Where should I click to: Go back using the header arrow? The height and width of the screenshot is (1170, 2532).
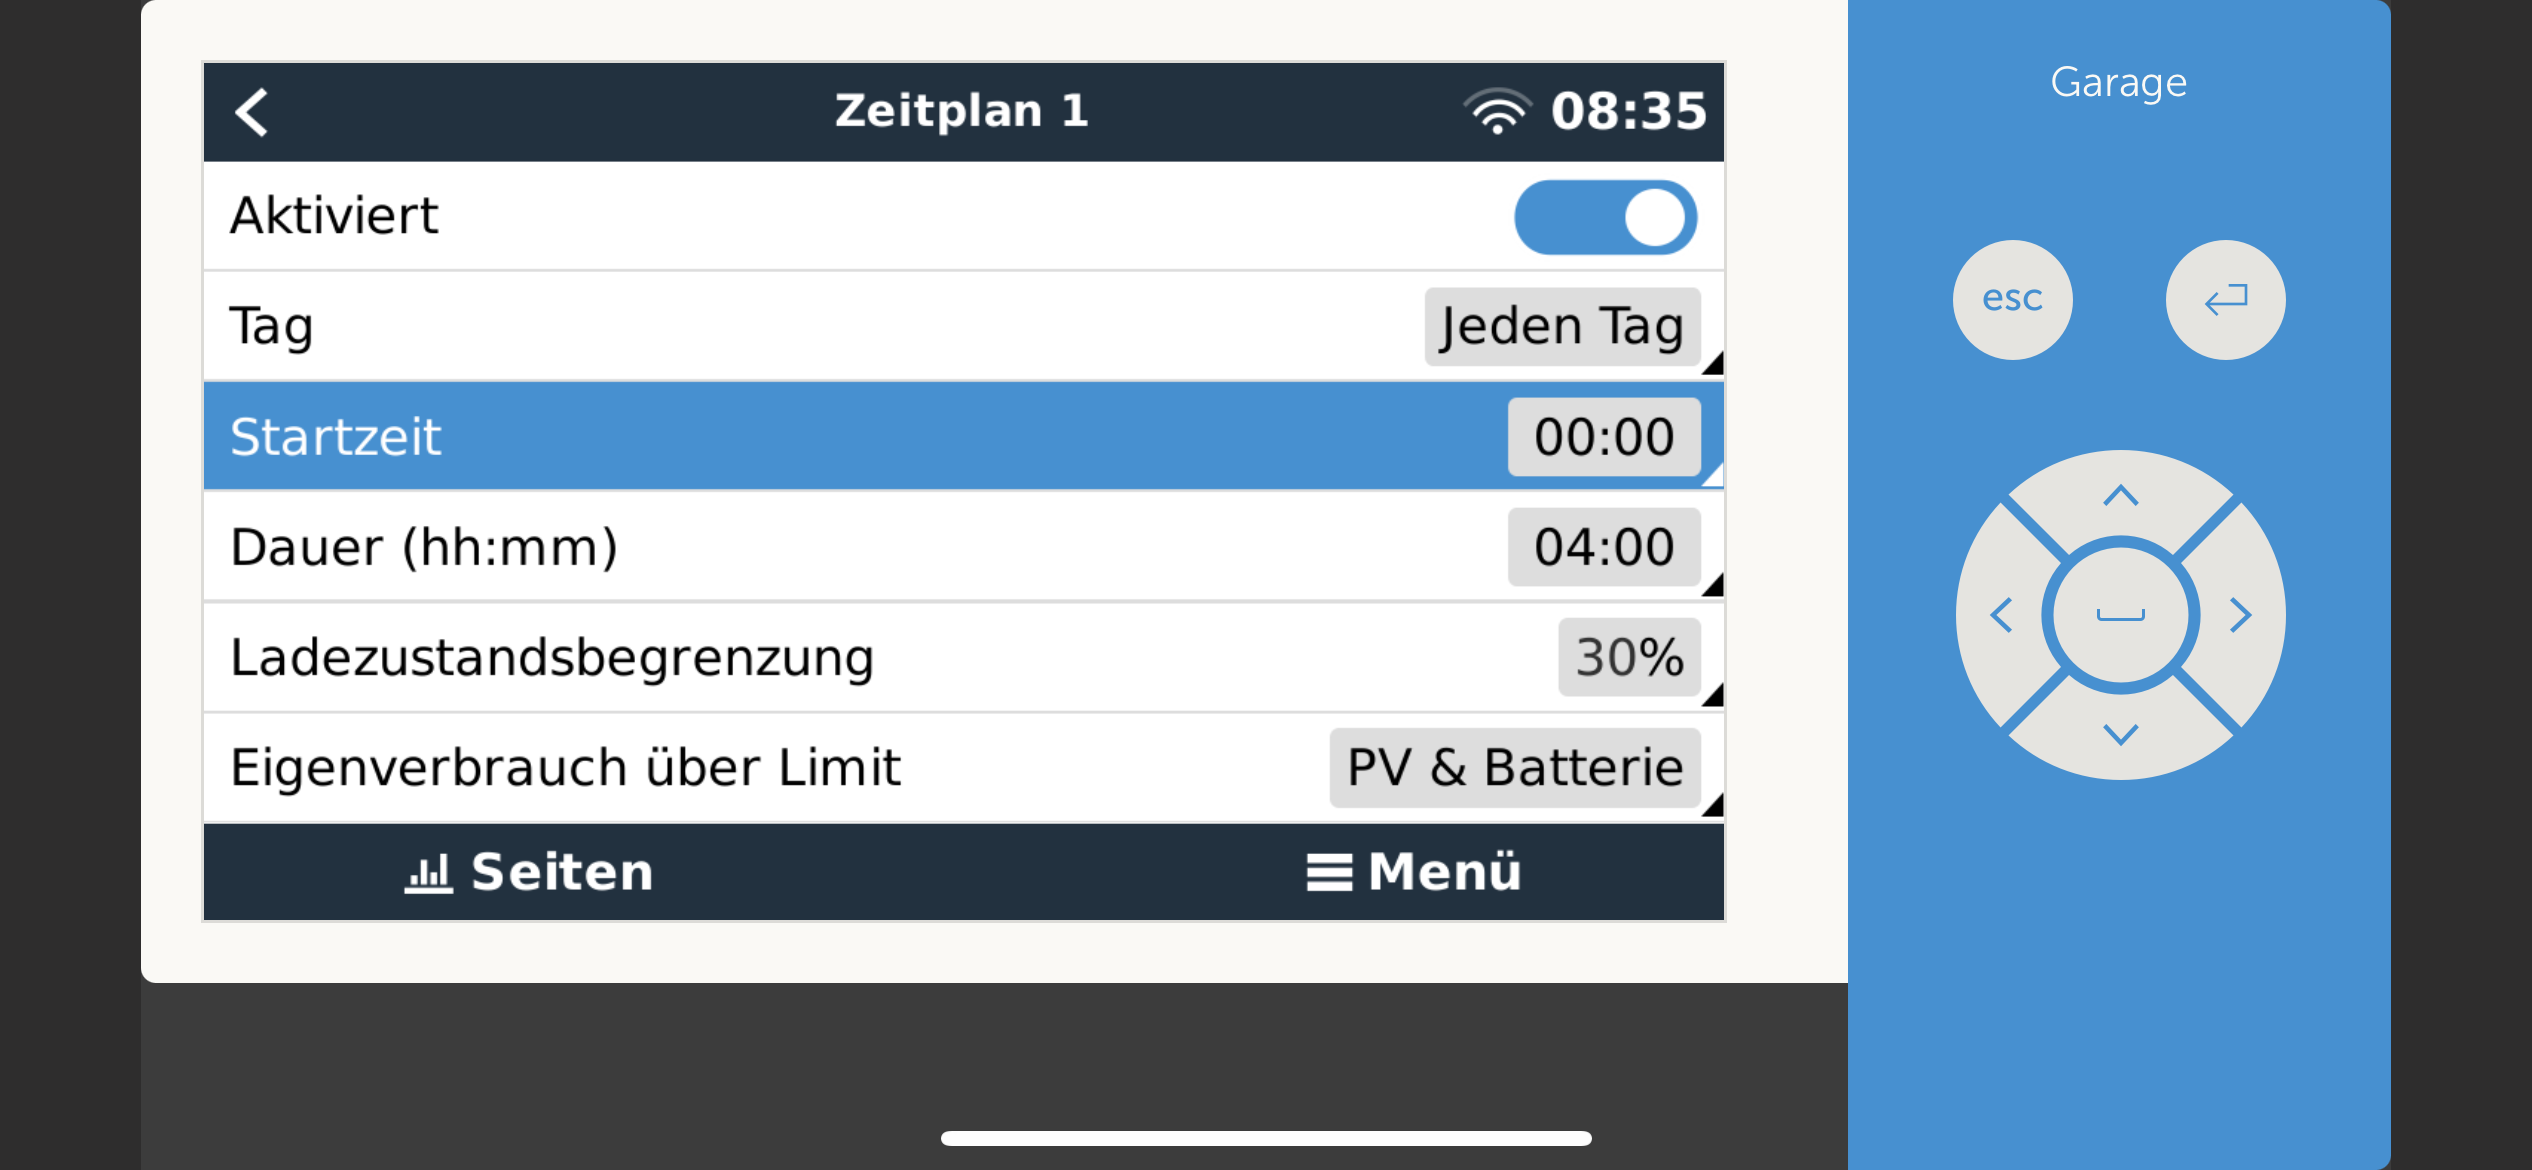[x=252, y=112]
